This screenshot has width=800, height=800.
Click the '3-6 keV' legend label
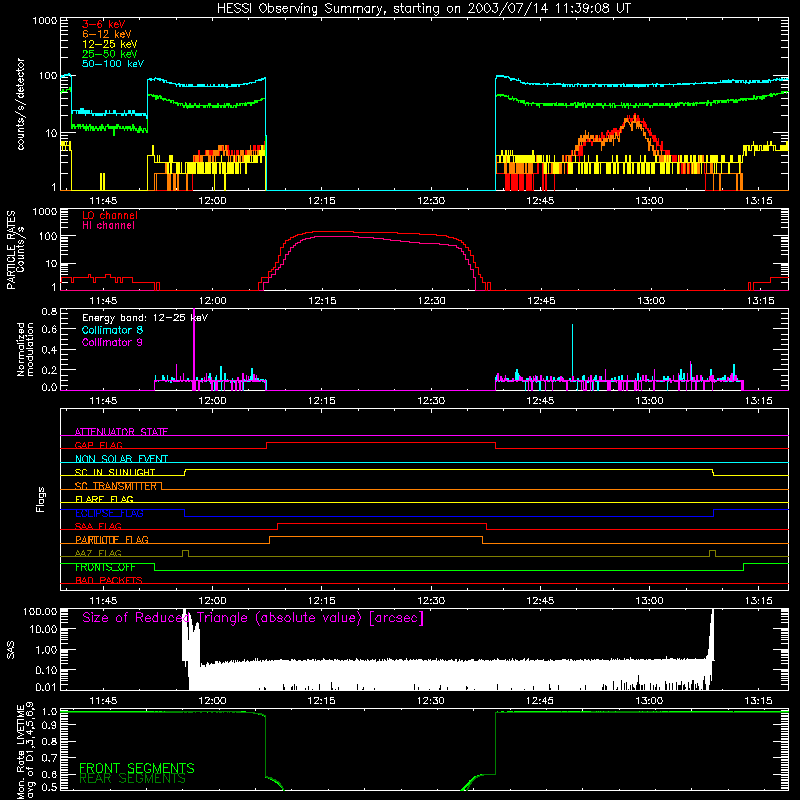point(104,24)
